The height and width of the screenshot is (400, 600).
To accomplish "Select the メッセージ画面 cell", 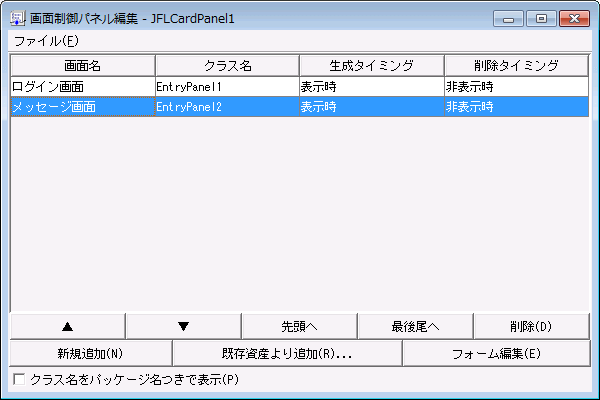I will point(83,106).
